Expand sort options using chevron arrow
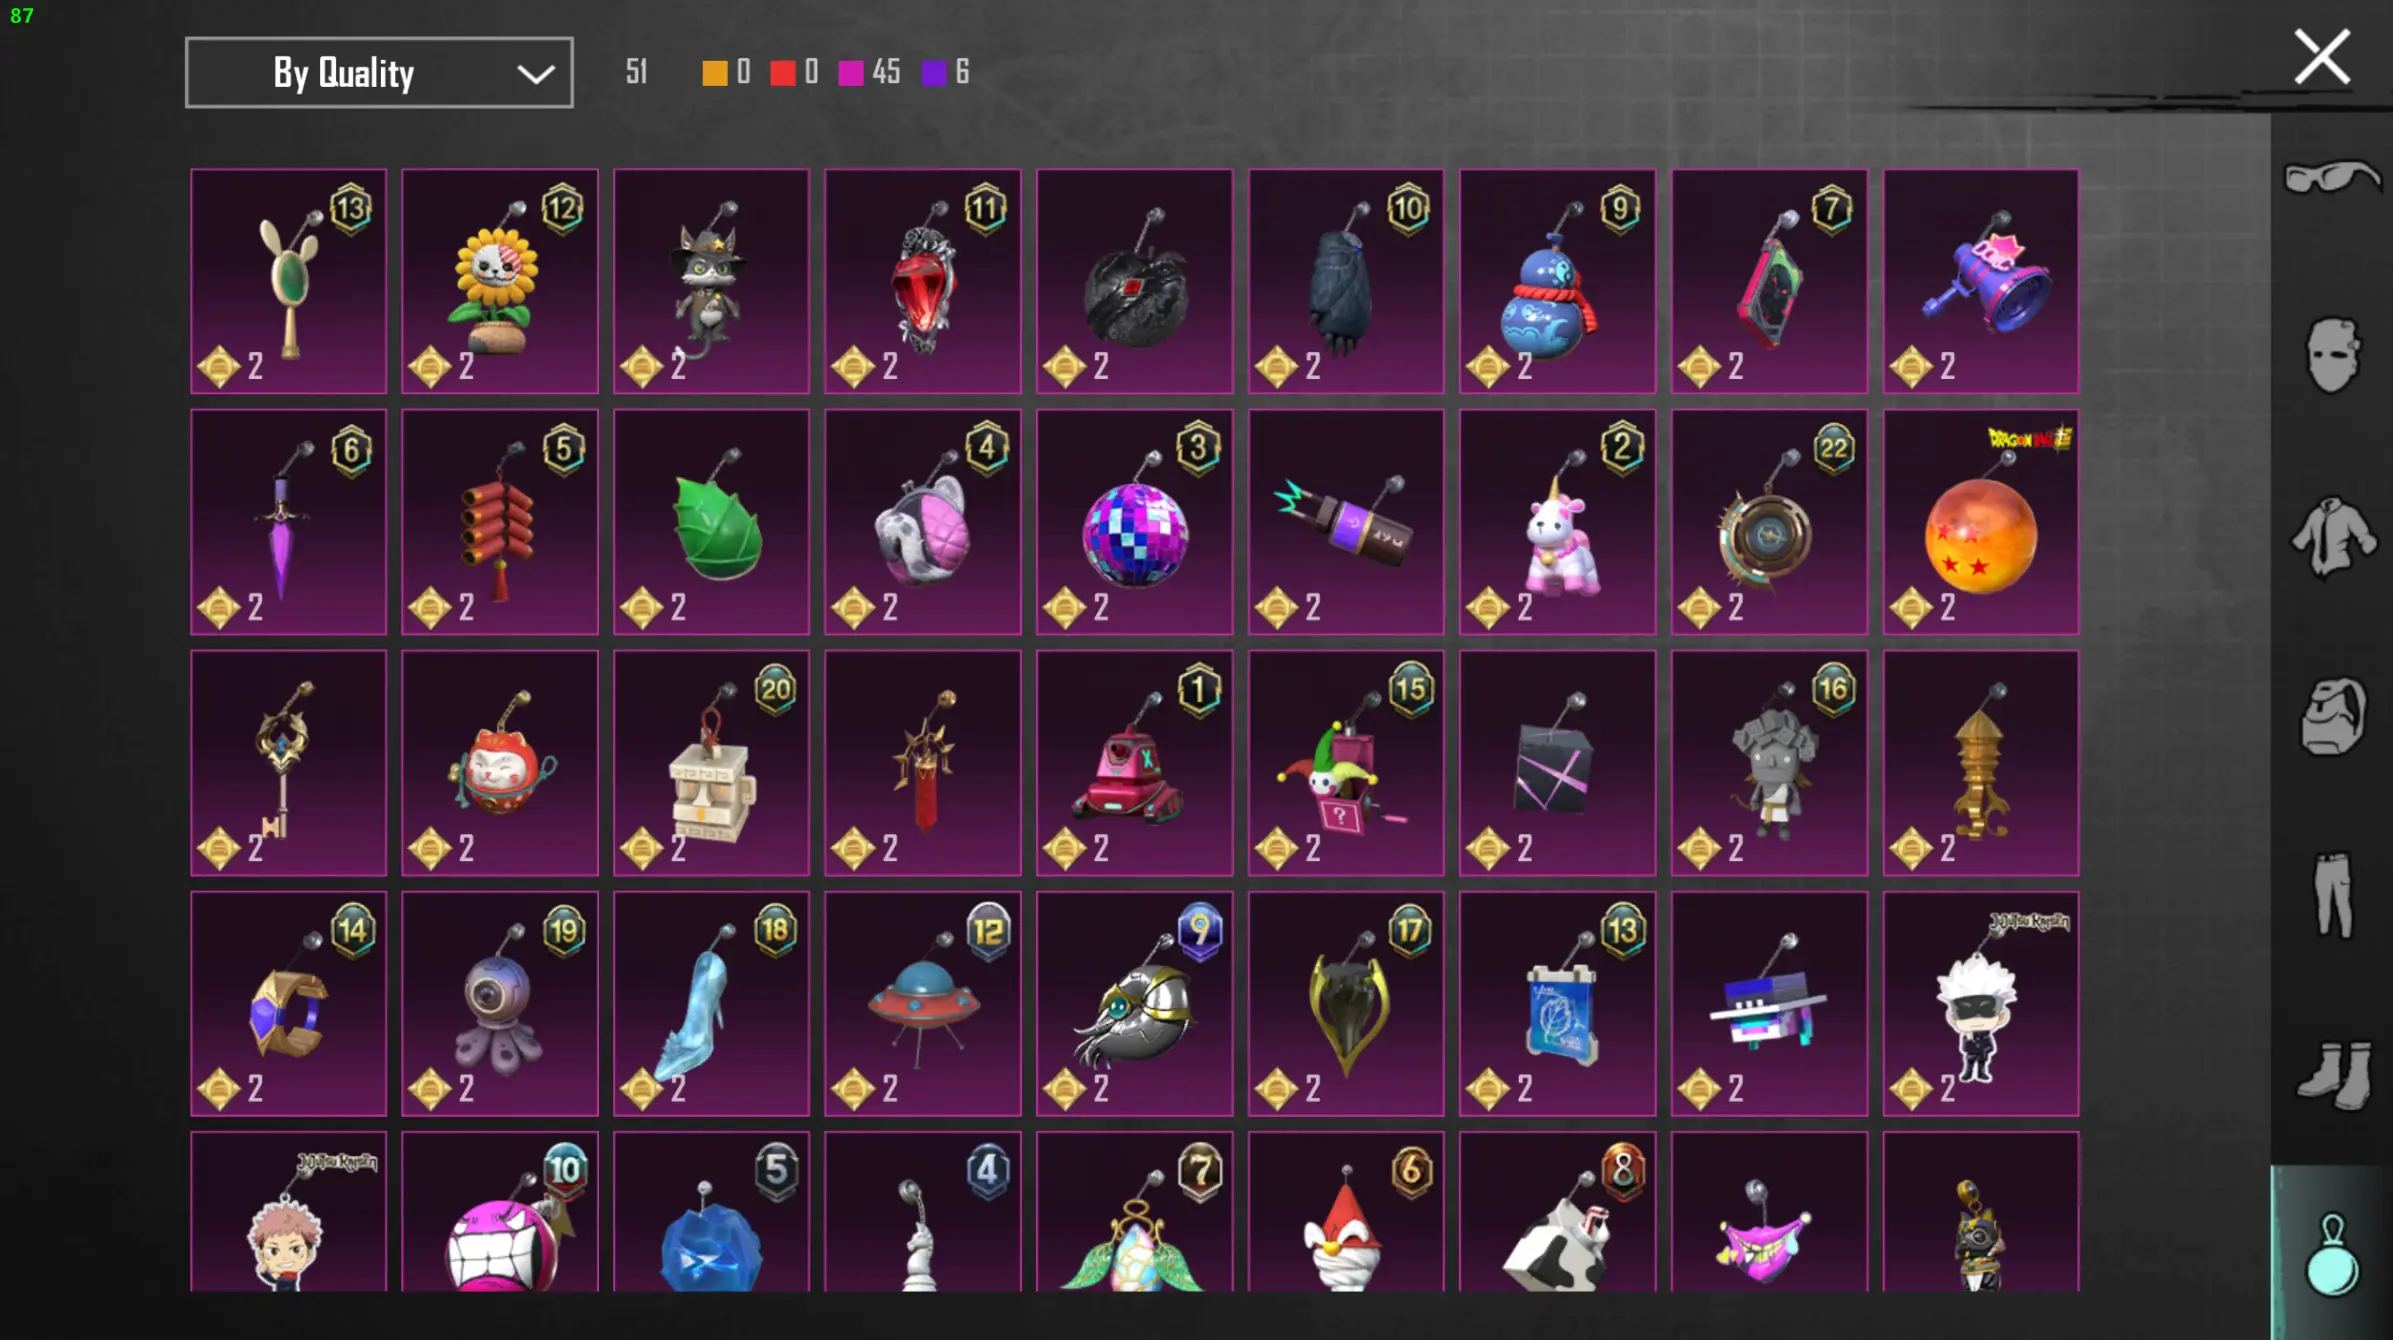This screenshot has width=2393, height=1340. [x=535, y=74]
